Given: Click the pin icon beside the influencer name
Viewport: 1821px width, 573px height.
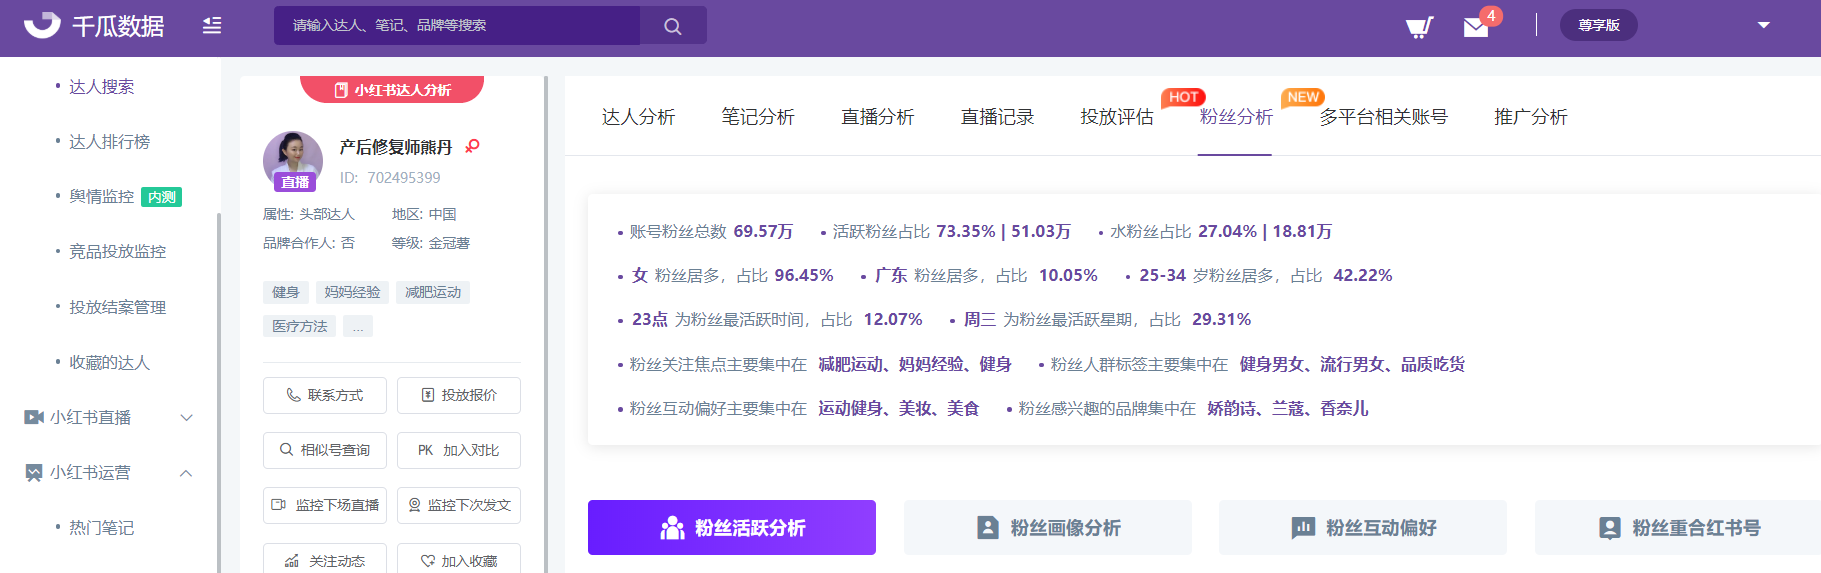Looking at the screenshot, I should [473, 146].
